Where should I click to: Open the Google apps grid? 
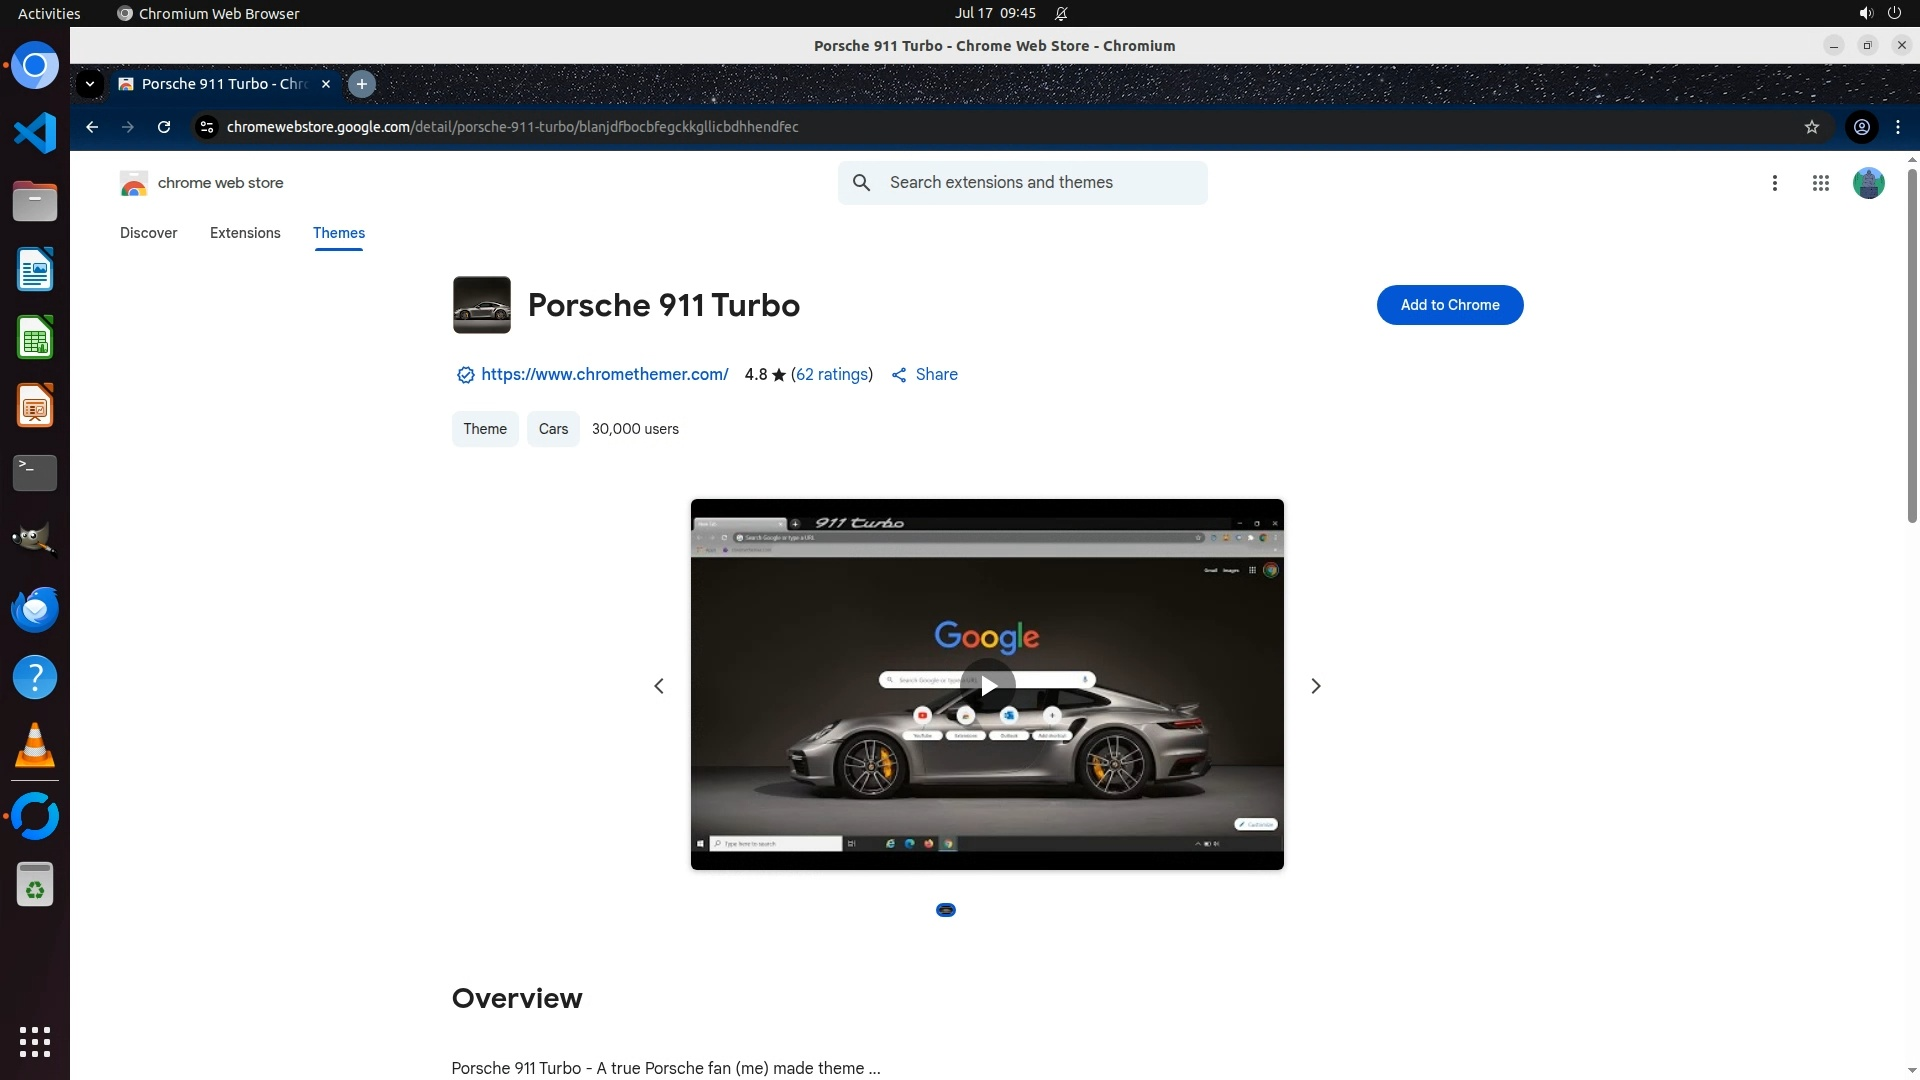point(1820,183)
